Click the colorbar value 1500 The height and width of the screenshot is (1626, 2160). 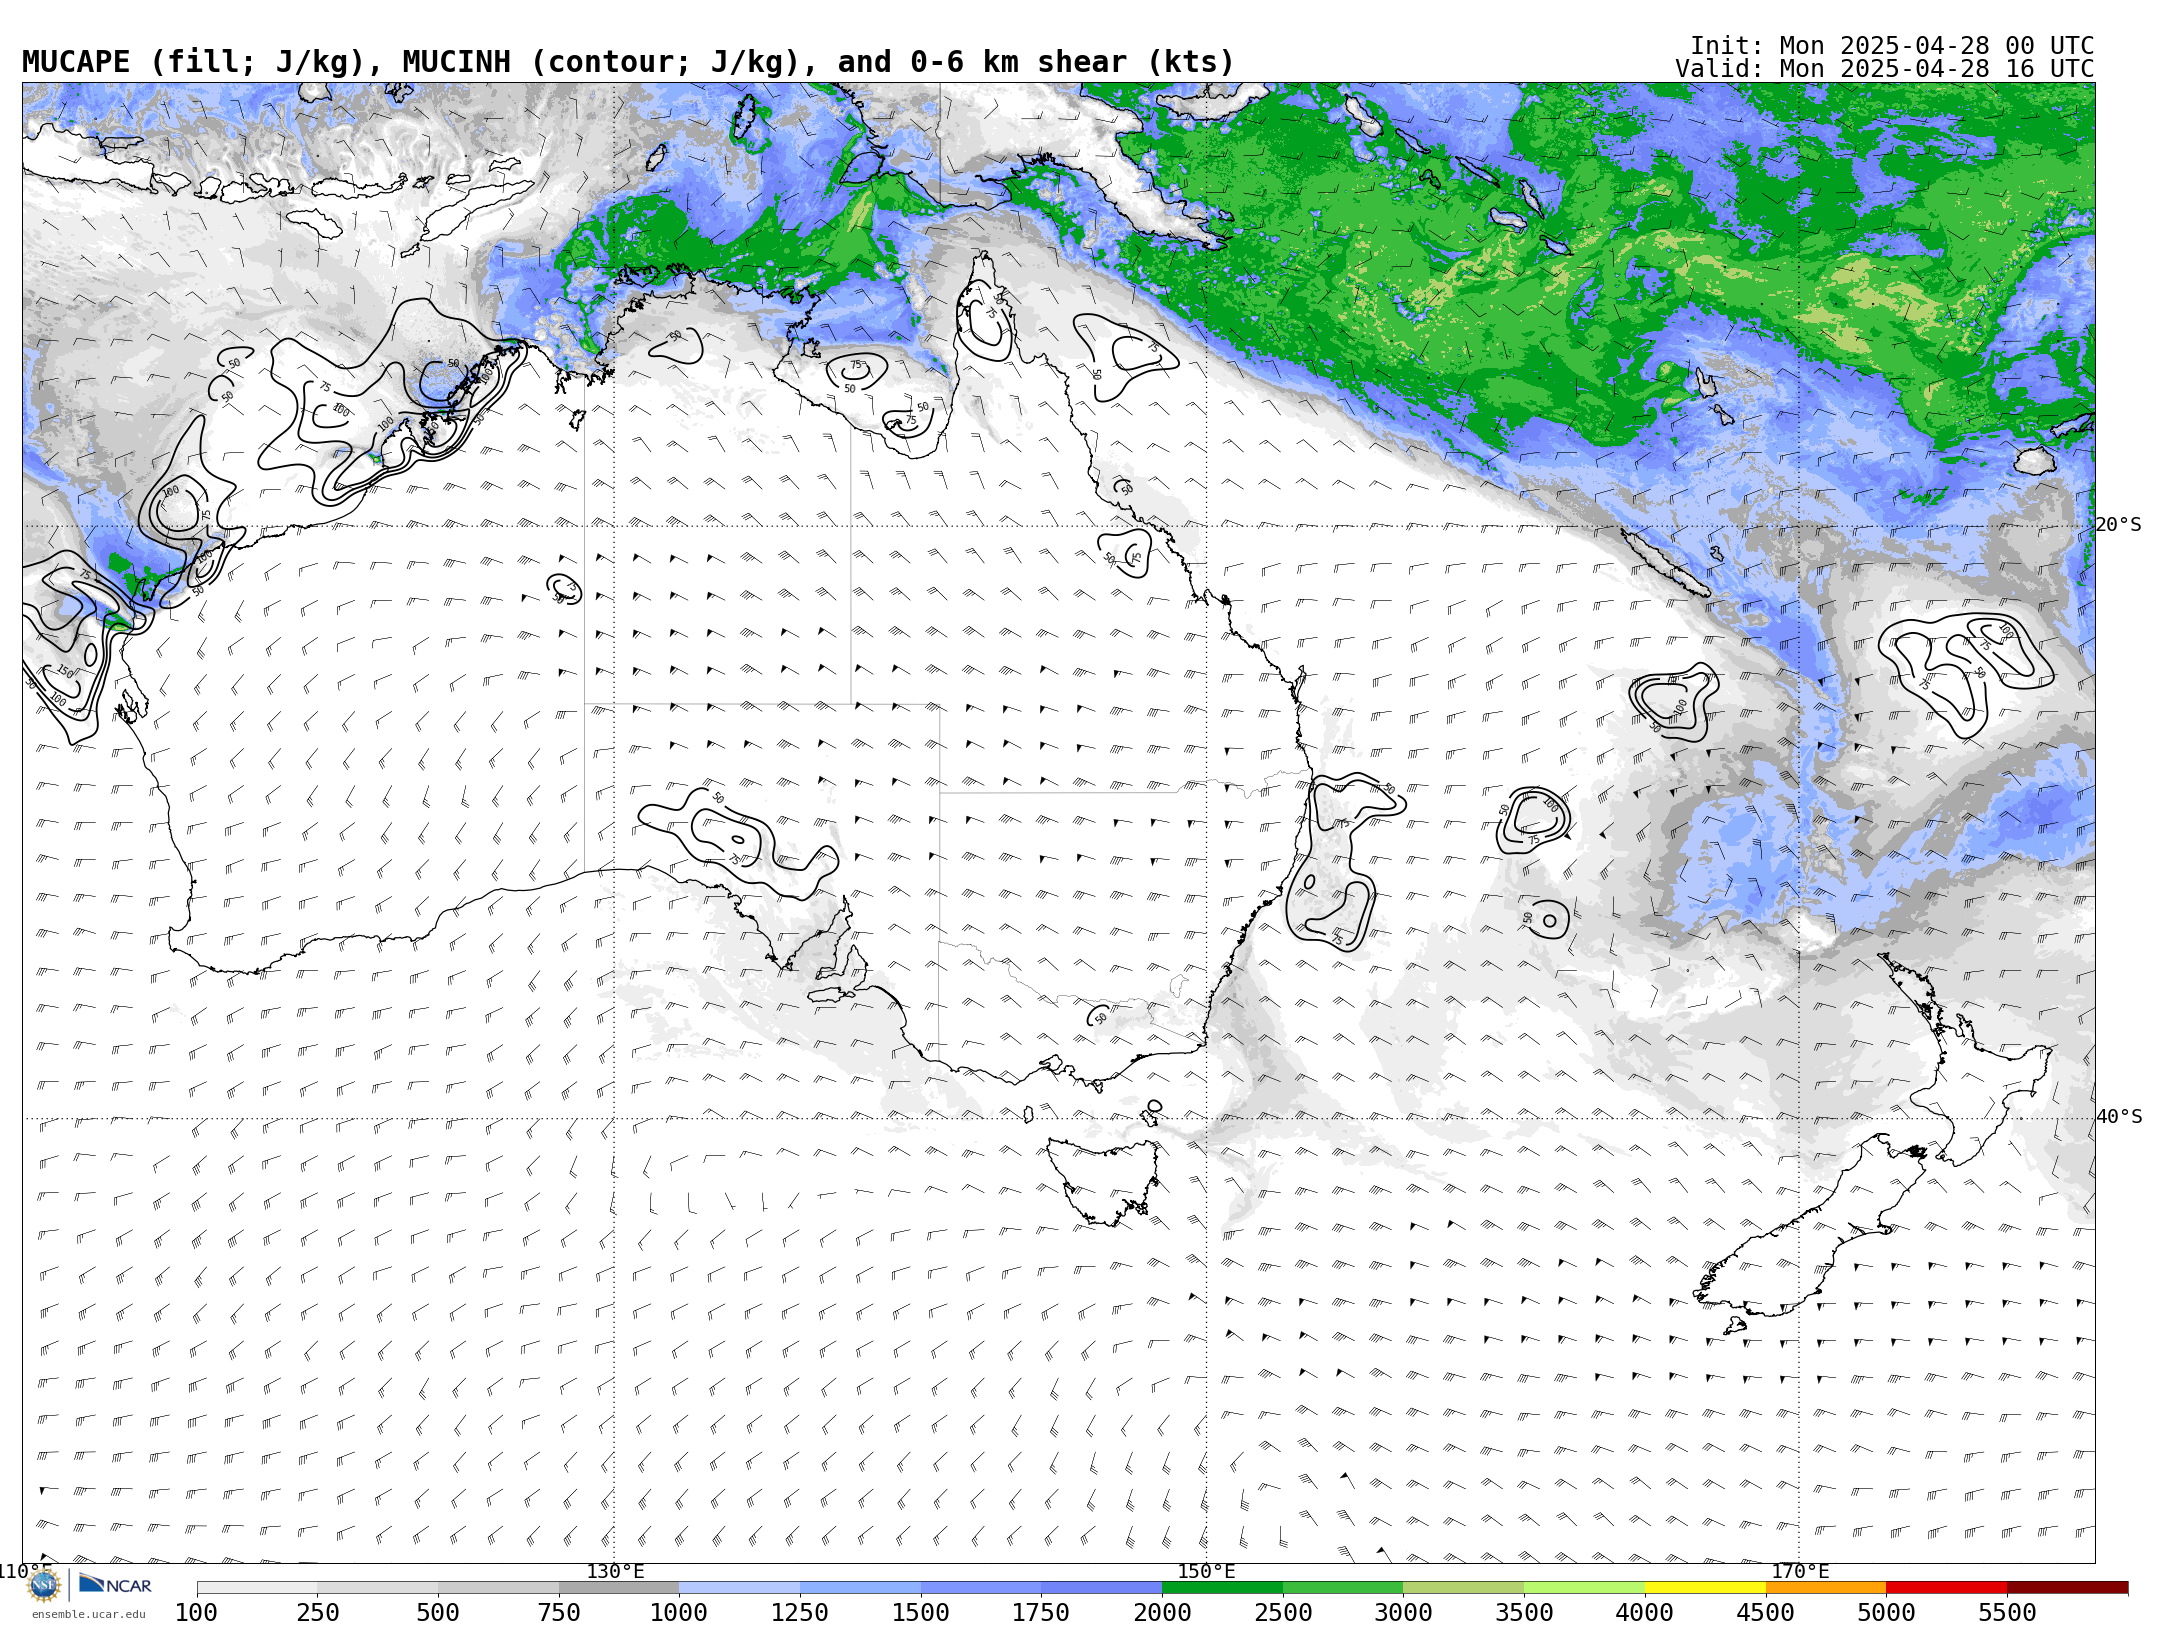[x=921, y=1613]
